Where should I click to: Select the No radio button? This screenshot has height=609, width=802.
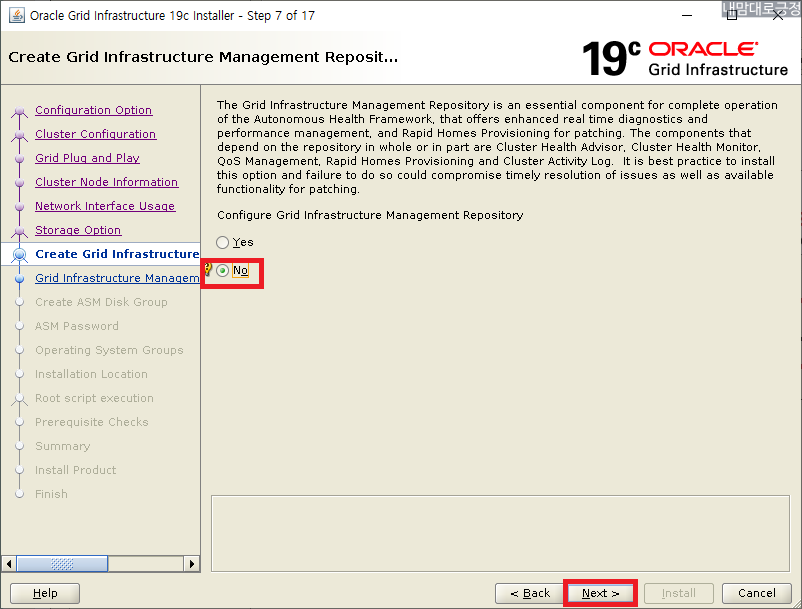pos(222,270)
